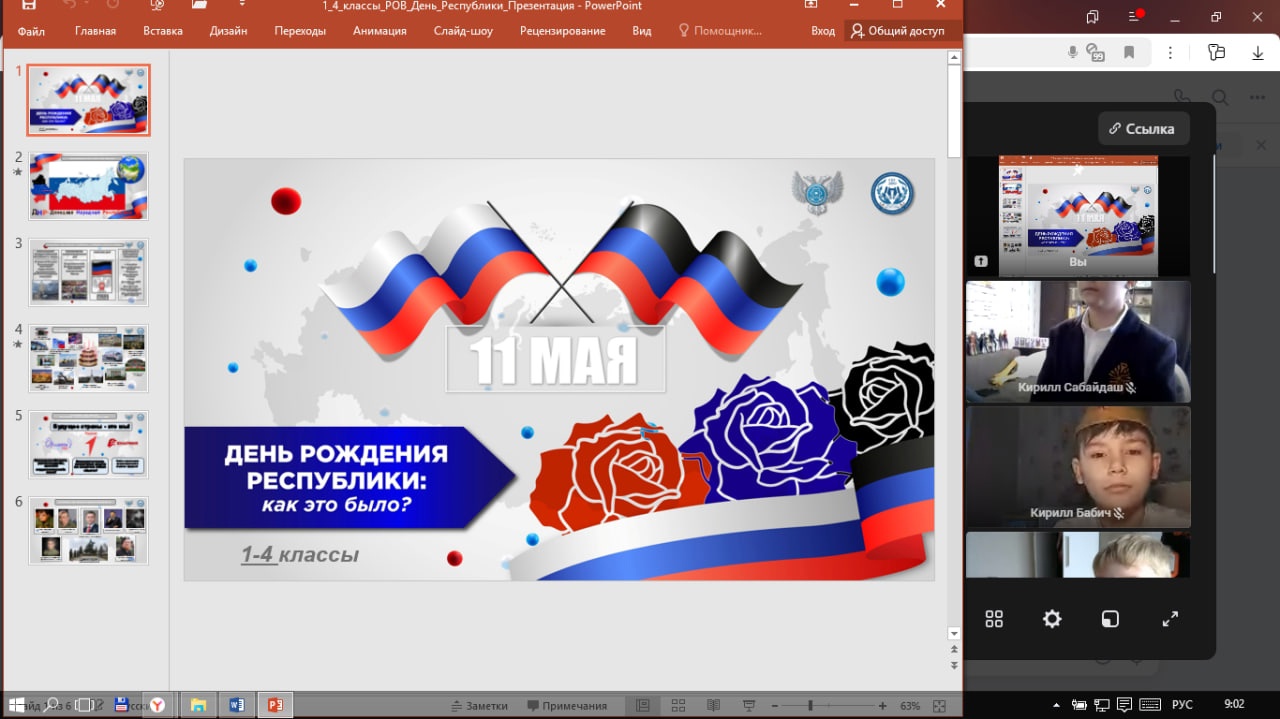Click the bookmark icon in browser address bar

pos(1130,52)
